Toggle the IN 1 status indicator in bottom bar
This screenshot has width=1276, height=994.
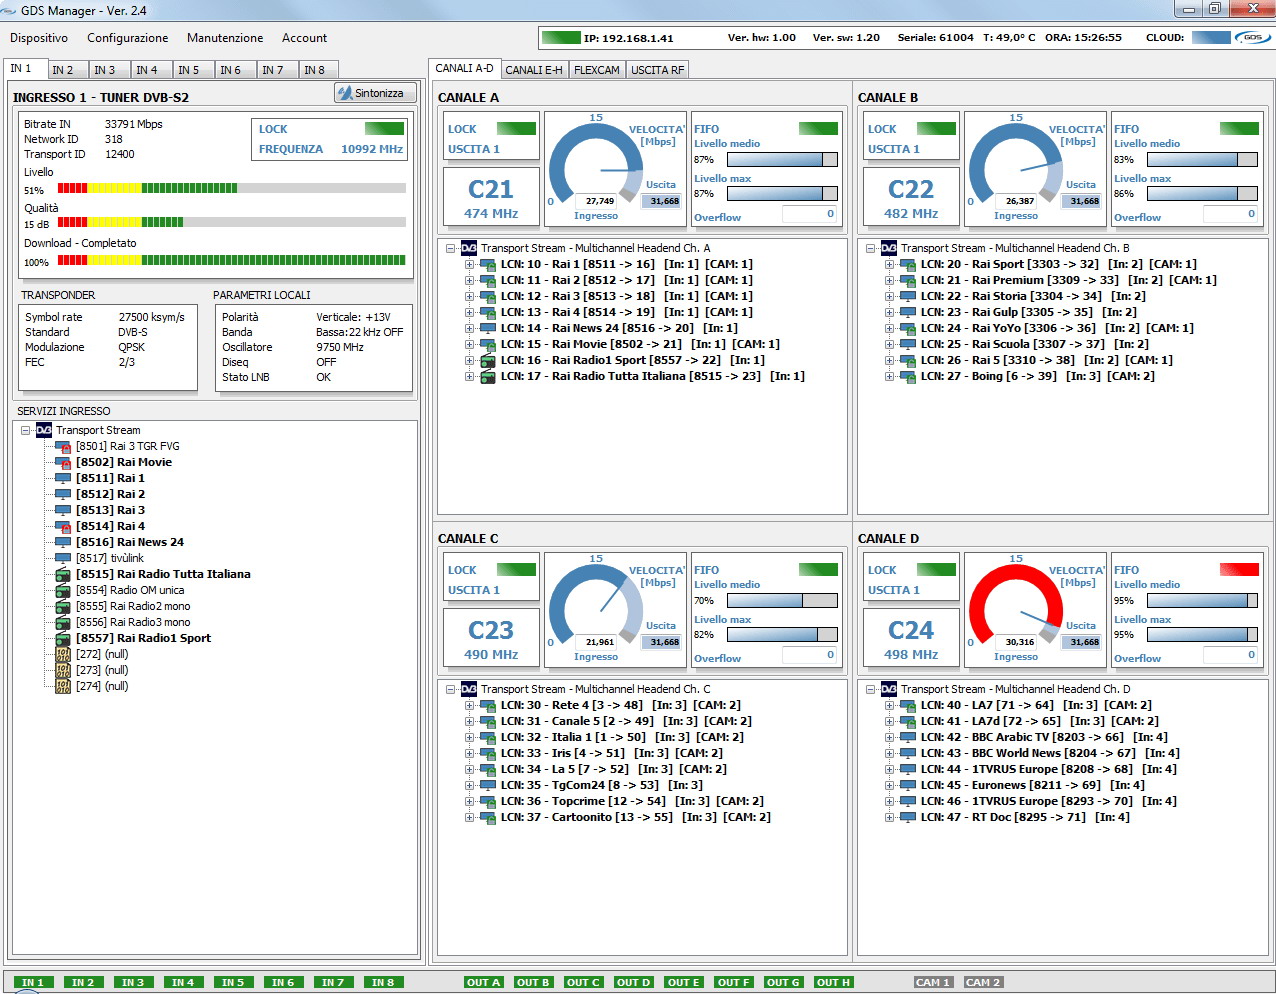point(33,982)
